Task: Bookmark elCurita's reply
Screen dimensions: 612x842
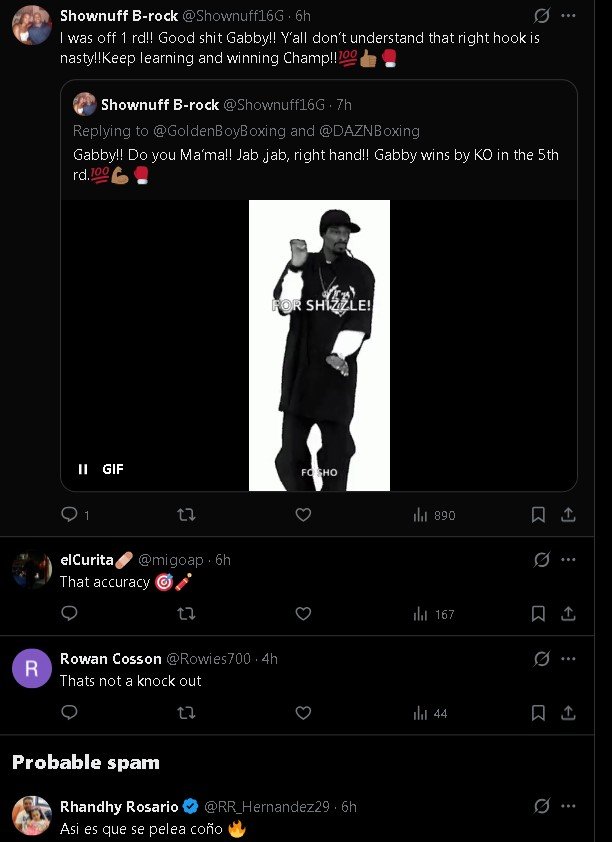Action: pos(538,614)
